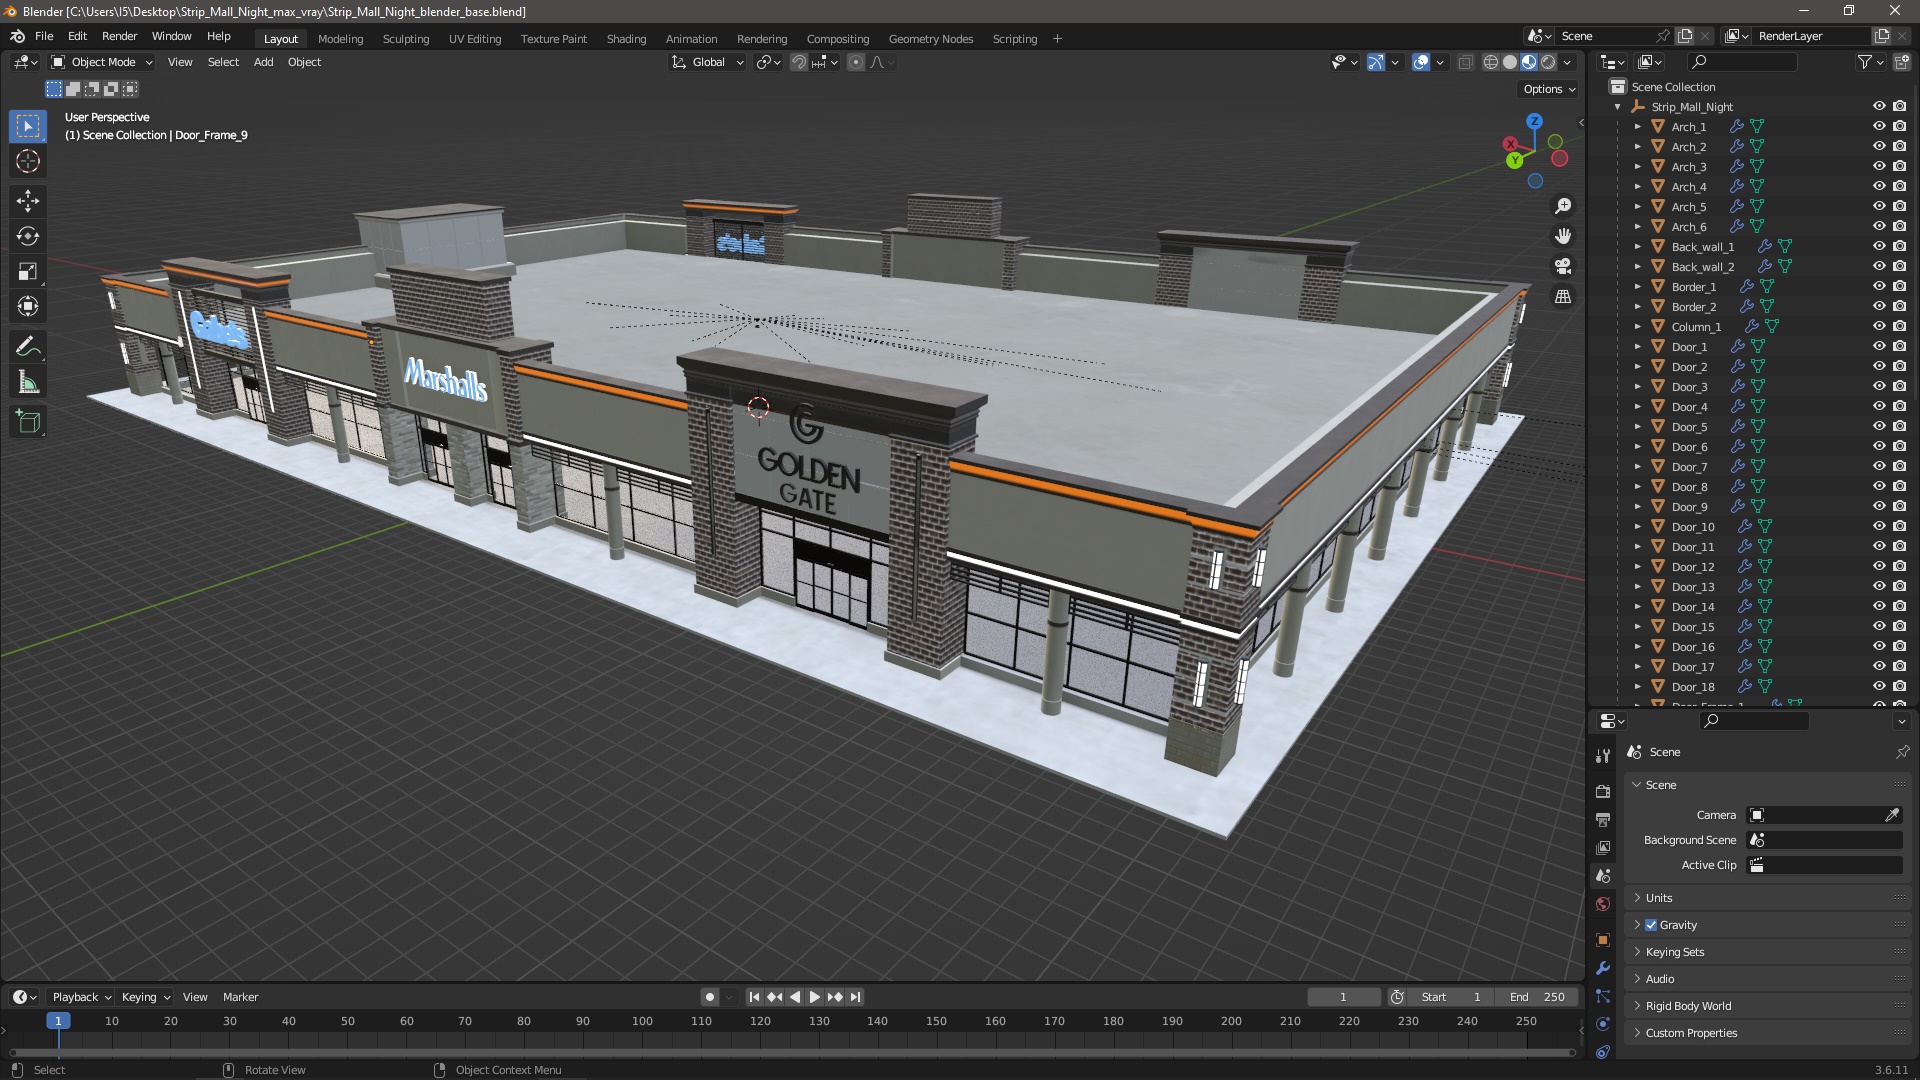Toggle X-ray display mode

pos(1465,62)
